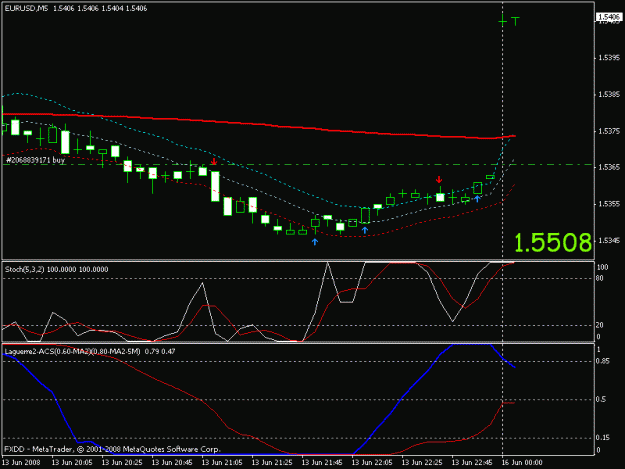Select the blue buy arrow near 22:45
This screenshot has height=469, width=625.
[x=477, y=198]
